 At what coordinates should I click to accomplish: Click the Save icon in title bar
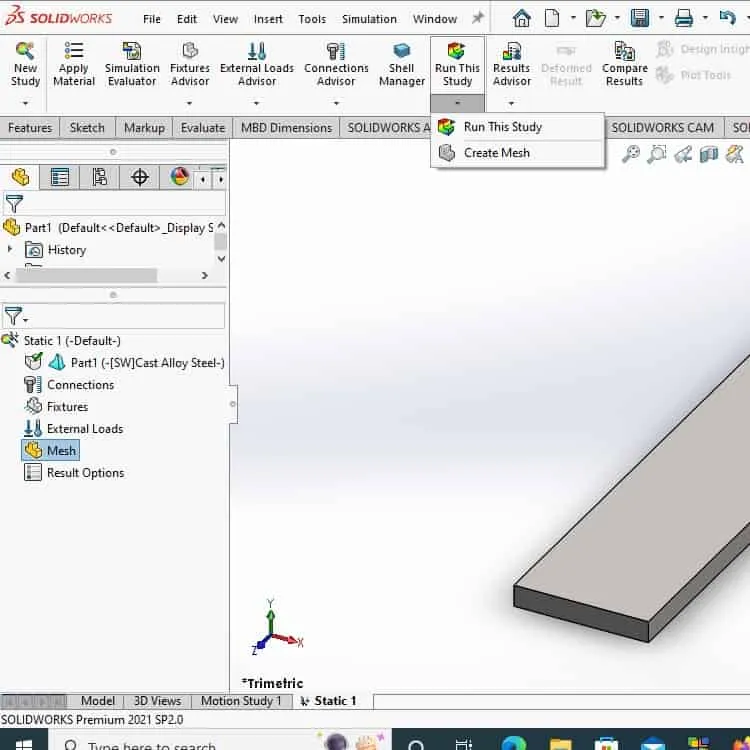click(640, 18)
